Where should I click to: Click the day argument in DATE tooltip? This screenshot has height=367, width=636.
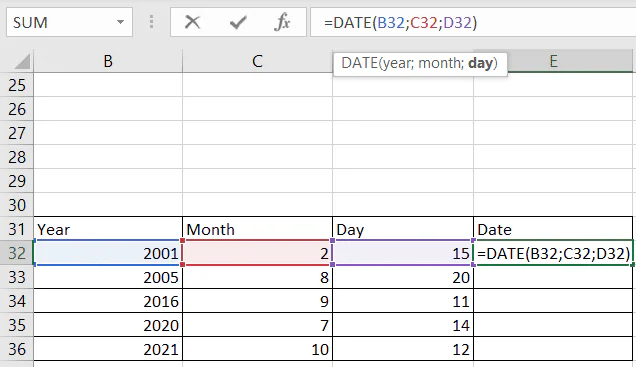[481, 63]
